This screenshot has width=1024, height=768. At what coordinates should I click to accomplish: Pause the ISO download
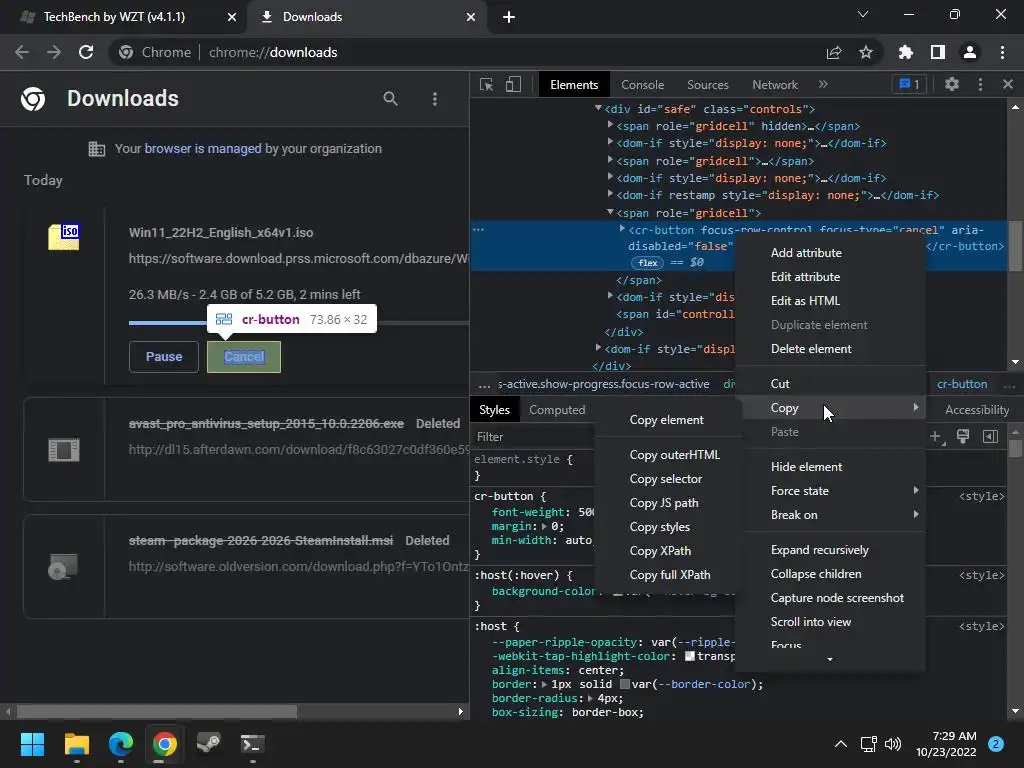164,357
